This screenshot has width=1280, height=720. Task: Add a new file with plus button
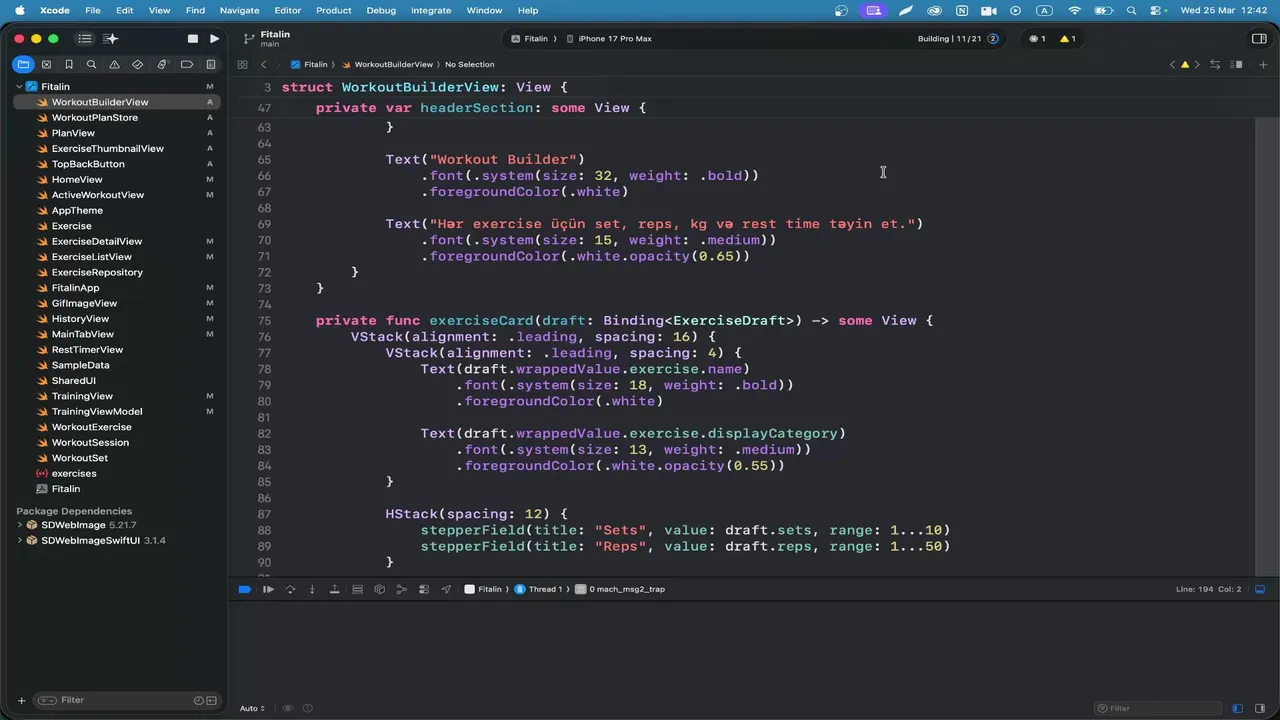pos(21,700)
